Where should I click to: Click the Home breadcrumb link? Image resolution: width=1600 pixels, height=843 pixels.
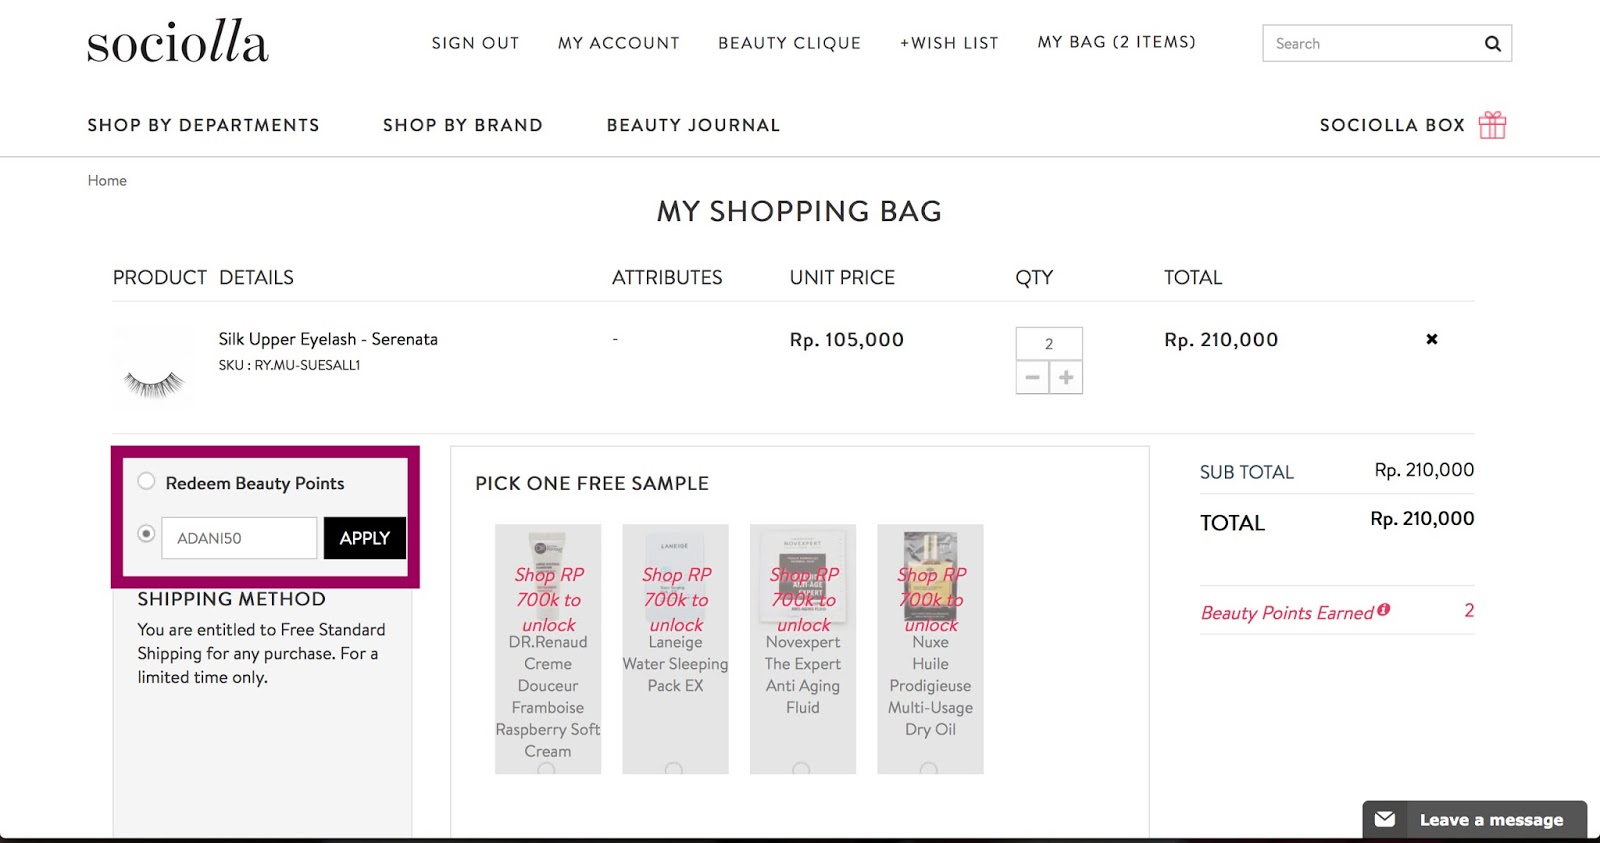point(107,180)
